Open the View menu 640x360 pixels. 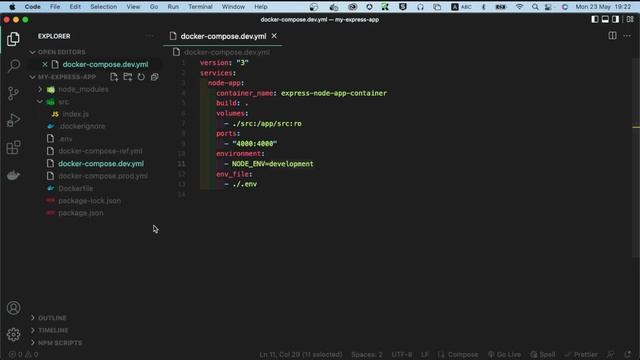(x=133, y=7)
